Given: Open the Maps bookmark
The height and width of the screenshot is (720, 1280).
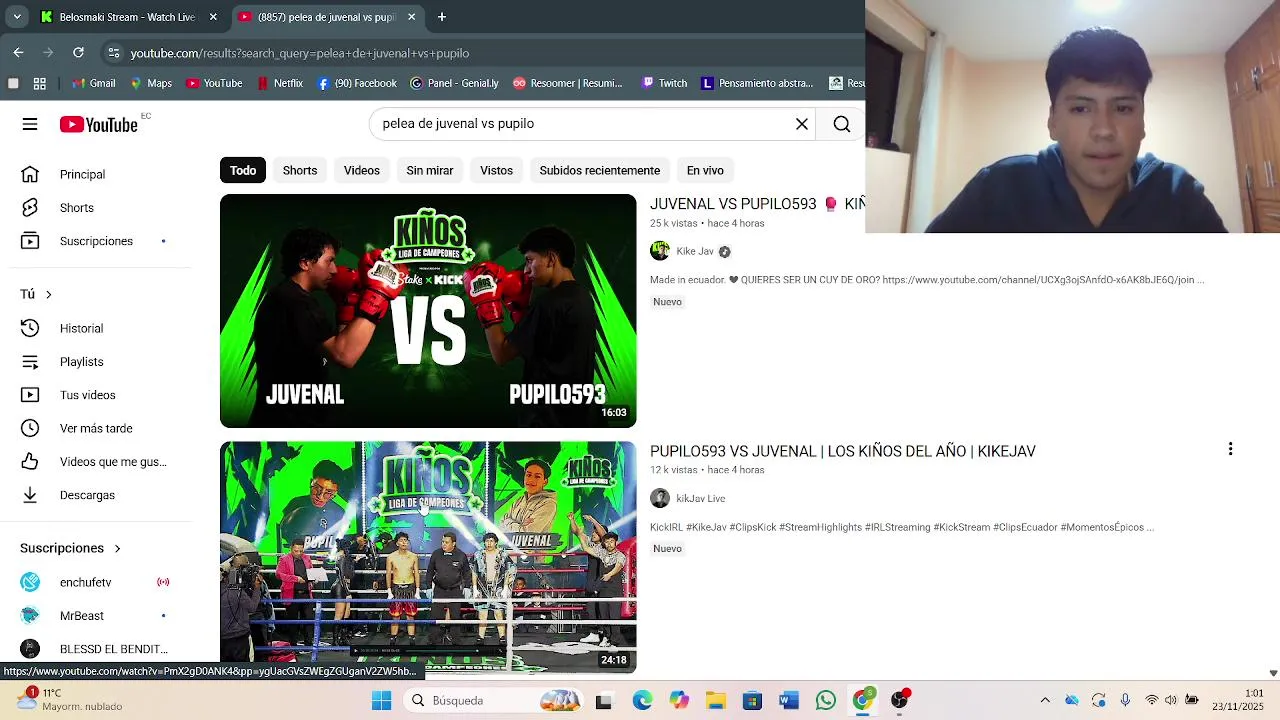Looking at the screenshot, I should pos(151,83).
